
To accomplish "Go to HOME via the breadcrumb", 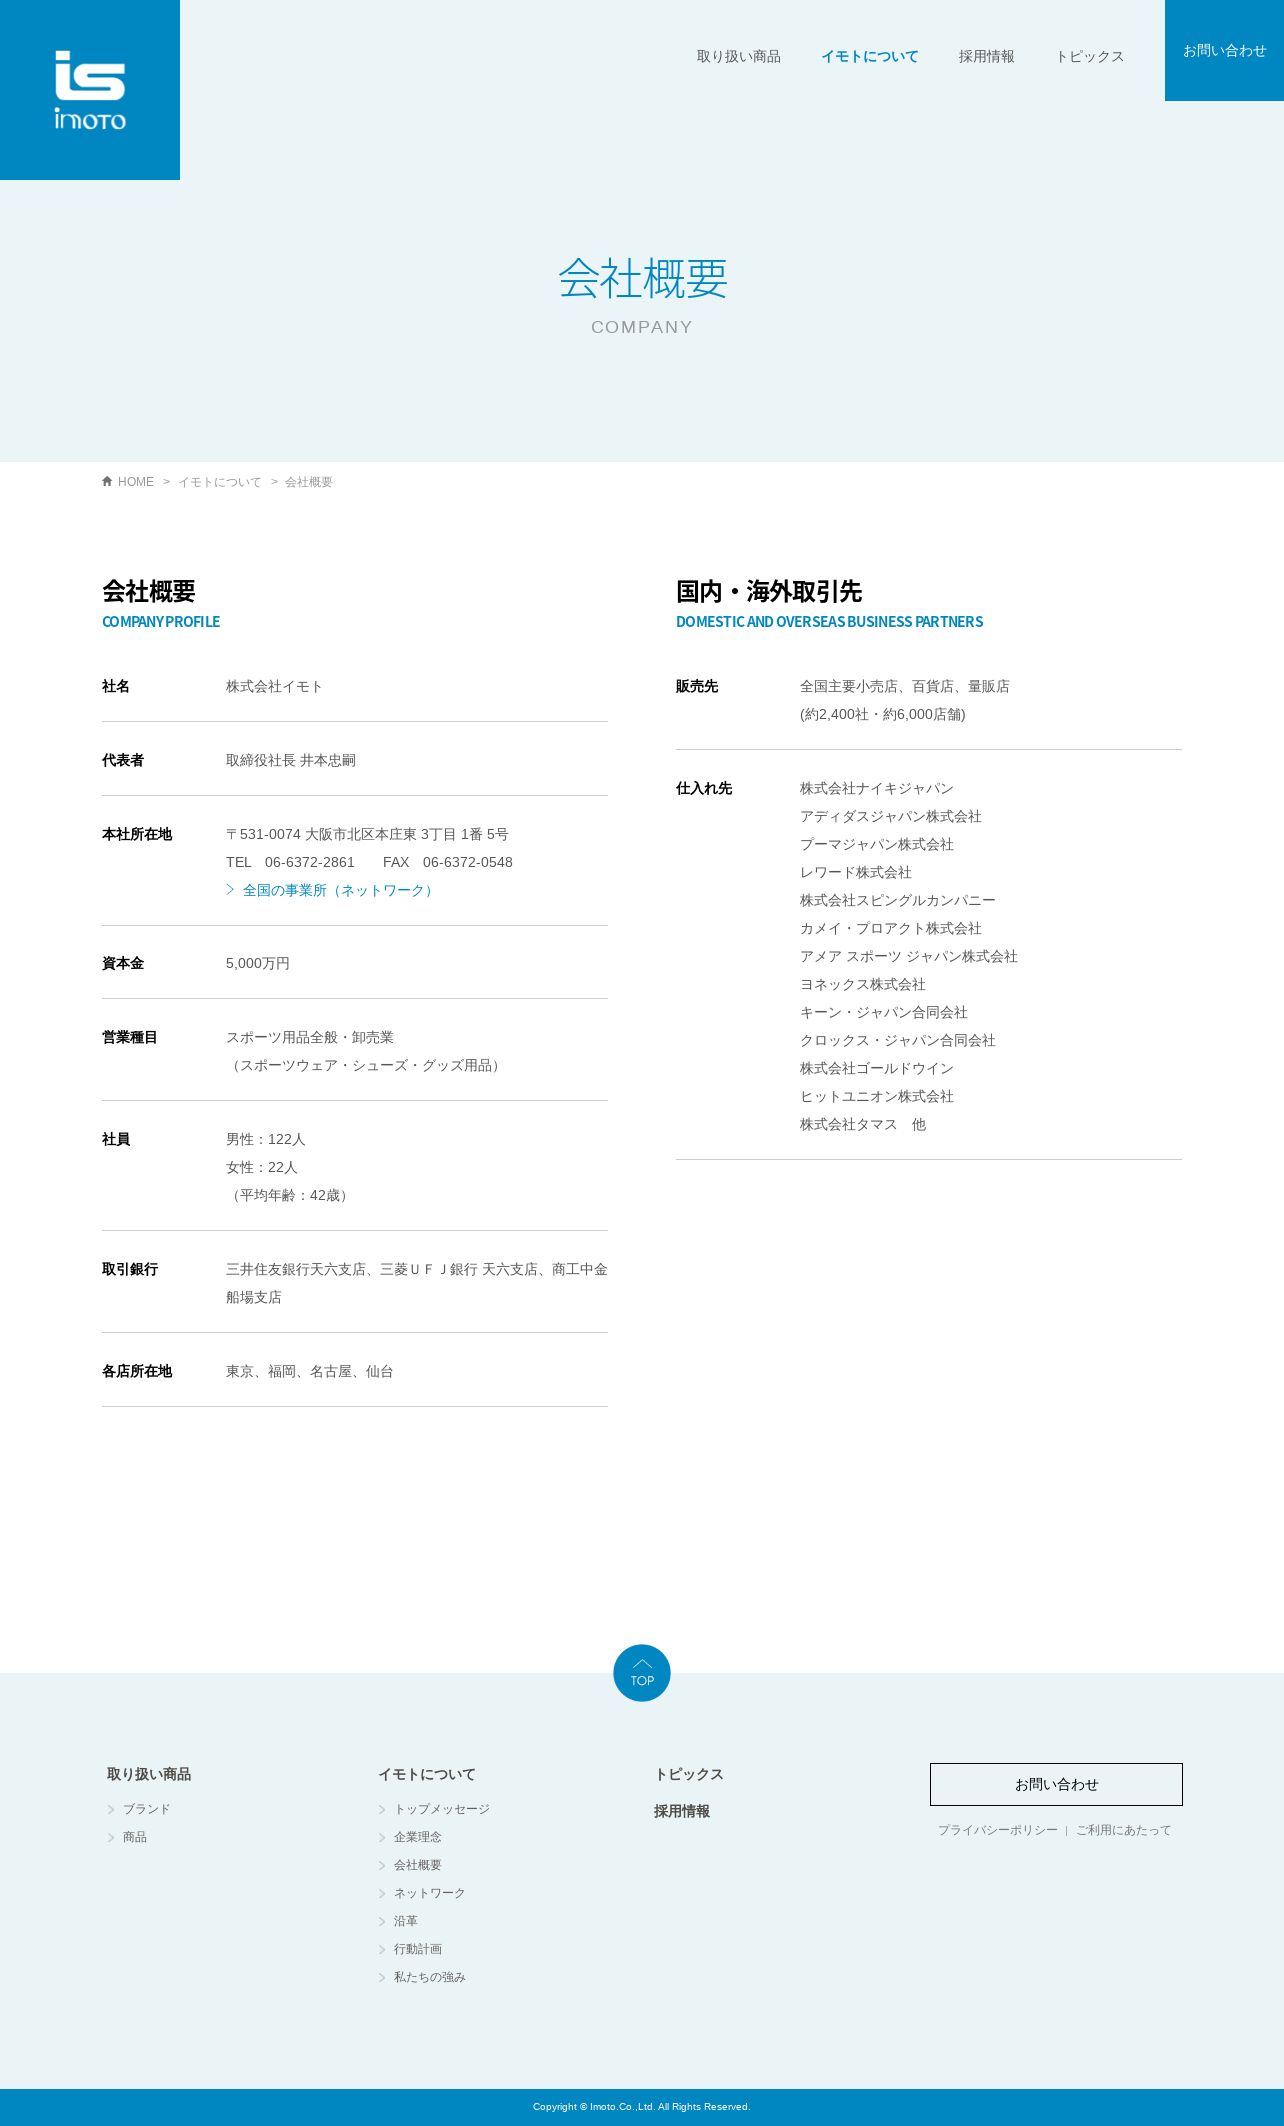I will tap(136, 482).
